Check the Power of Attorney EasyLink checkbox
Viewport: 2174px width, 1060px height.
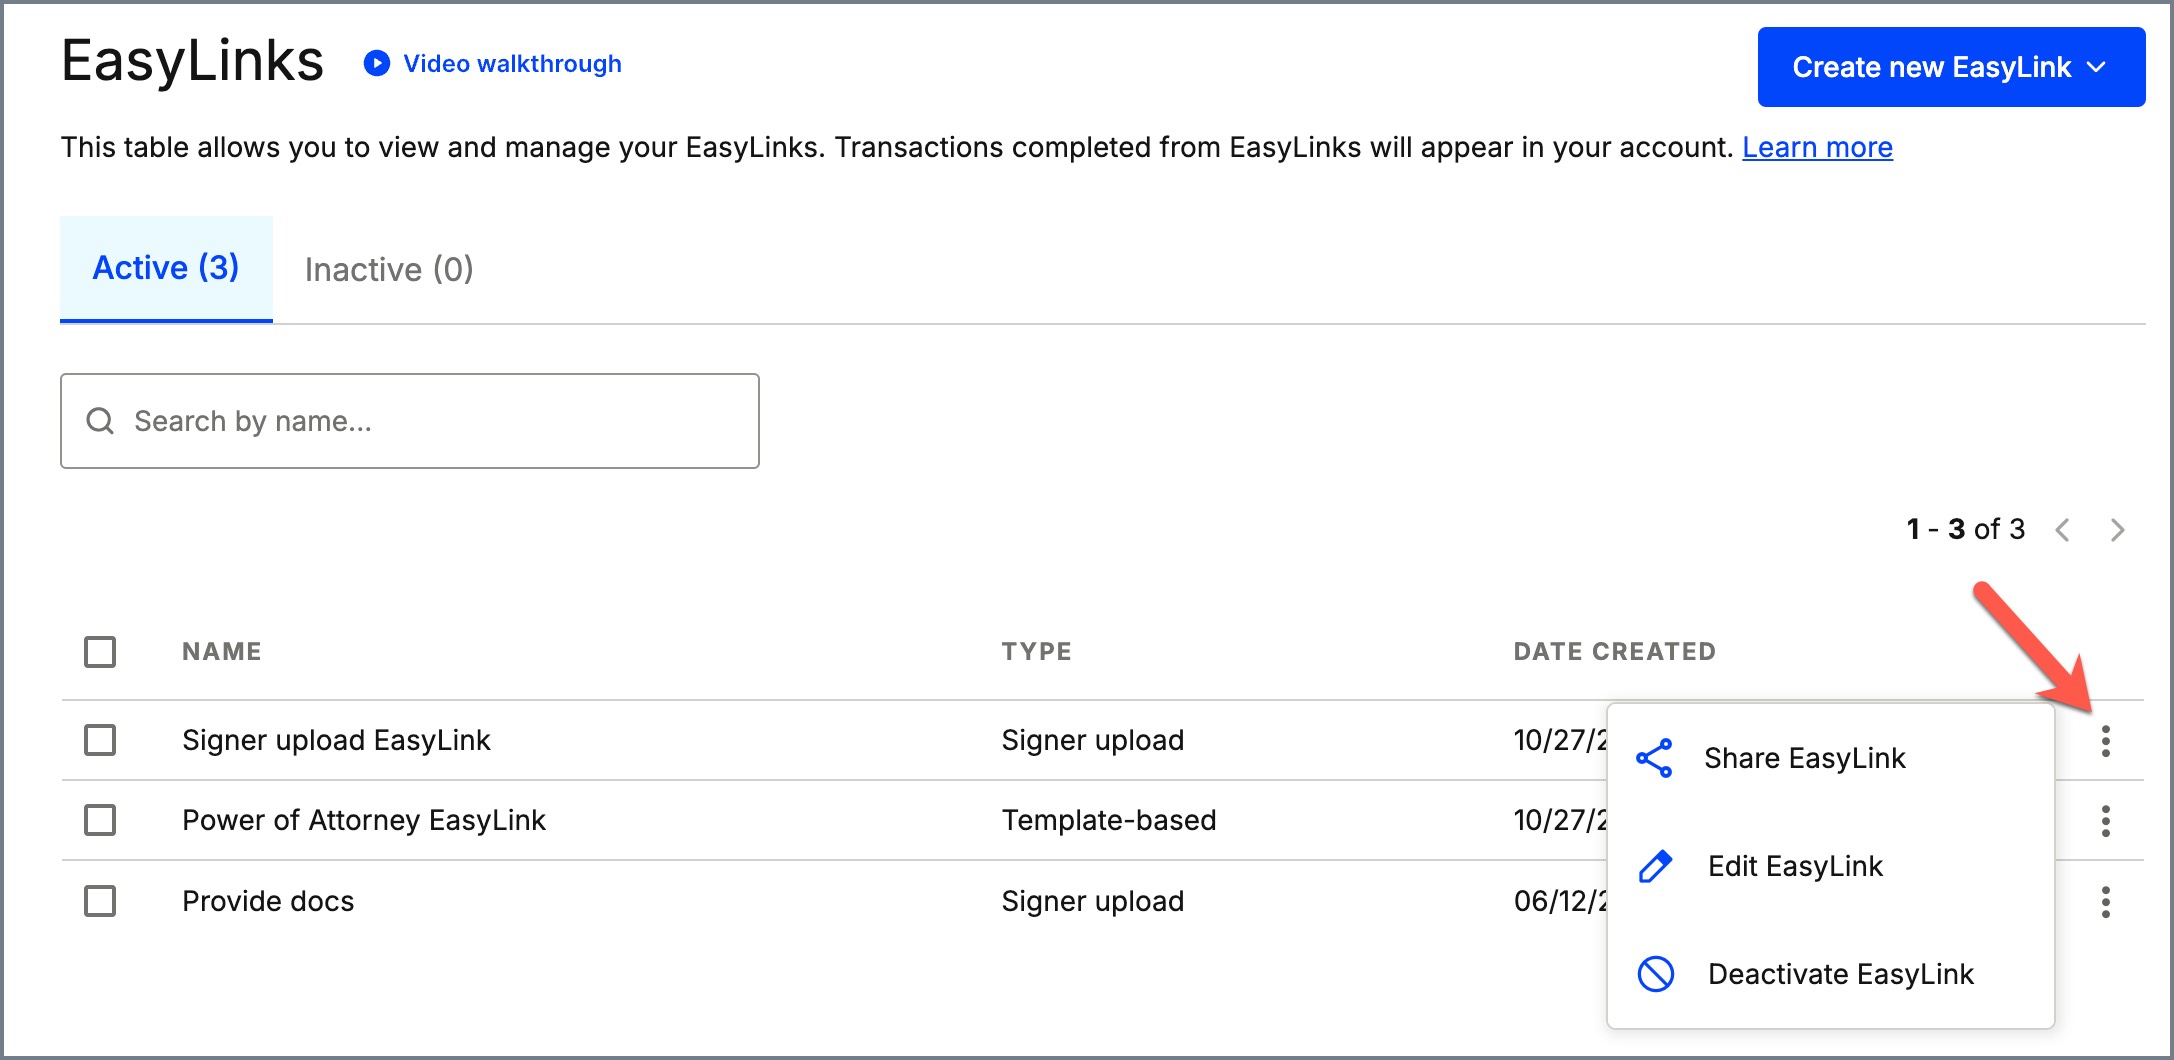pyautogui.click(x=100, y=820)
